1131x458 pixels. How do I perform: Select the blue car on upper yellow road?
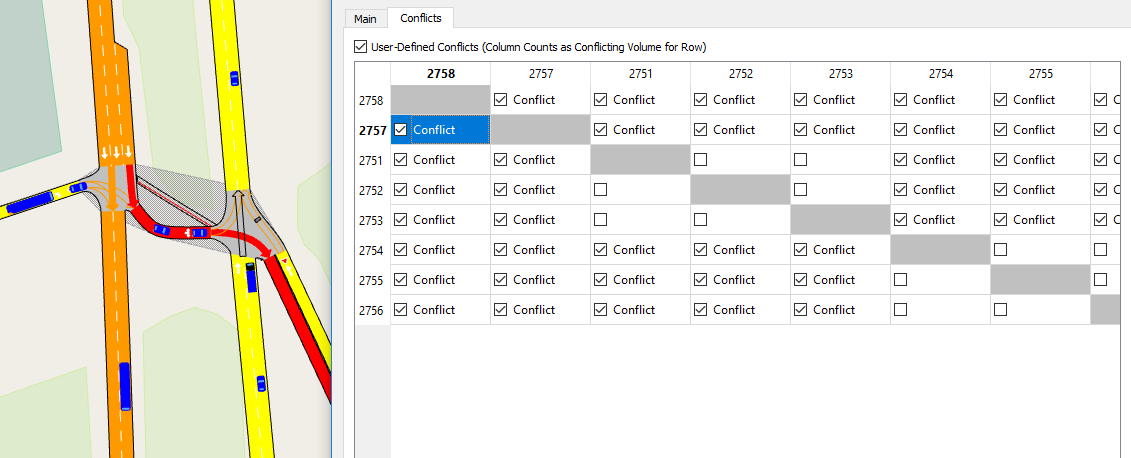(234, 77)
